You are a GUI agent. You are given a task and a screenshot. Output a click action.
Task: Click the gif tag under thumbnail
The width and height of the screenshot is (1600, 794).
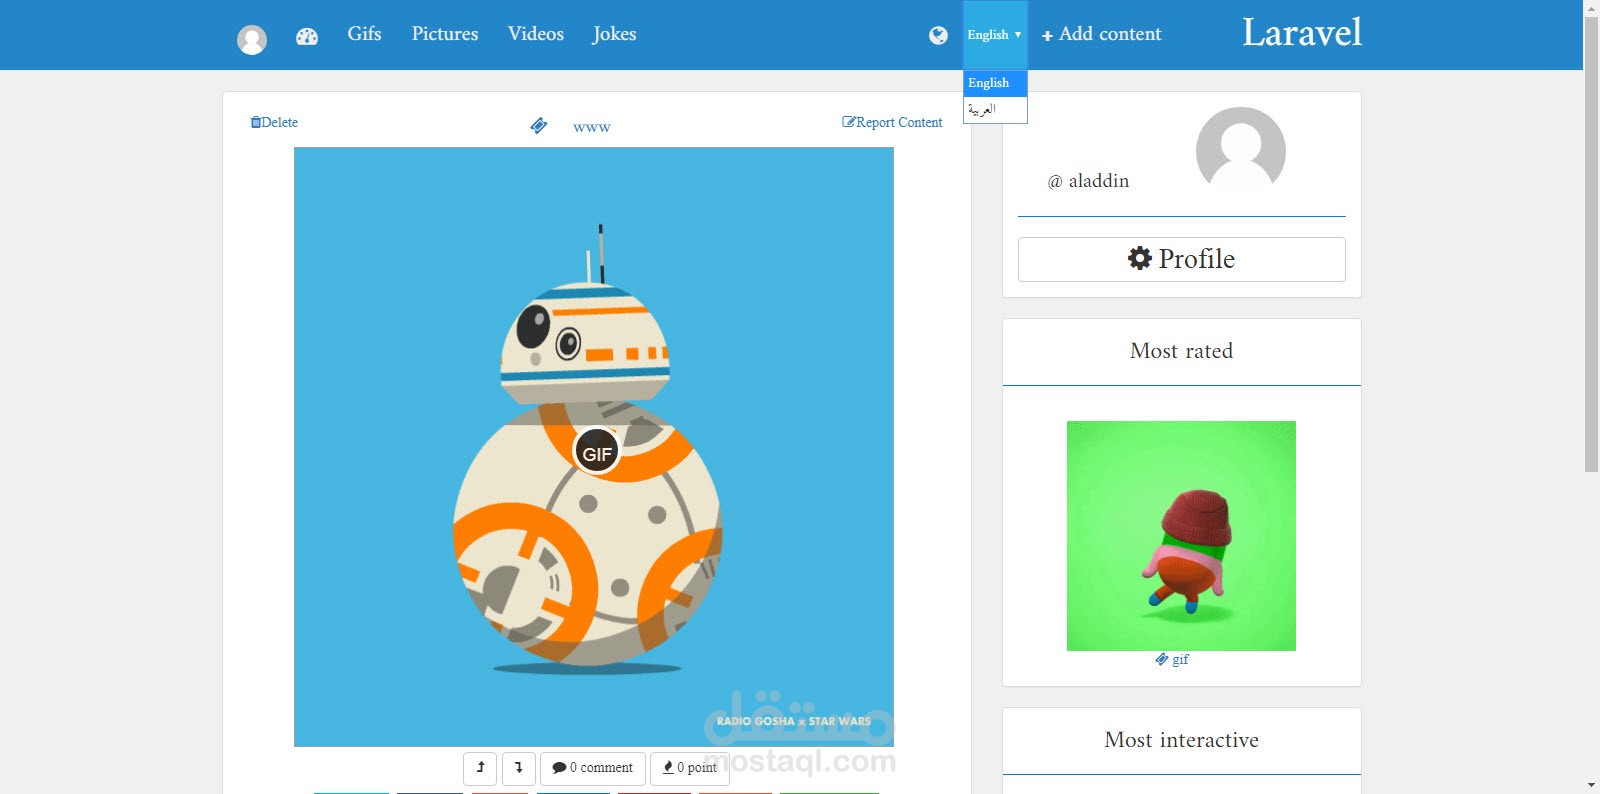pyautogui.click(x=1180, y=660)
